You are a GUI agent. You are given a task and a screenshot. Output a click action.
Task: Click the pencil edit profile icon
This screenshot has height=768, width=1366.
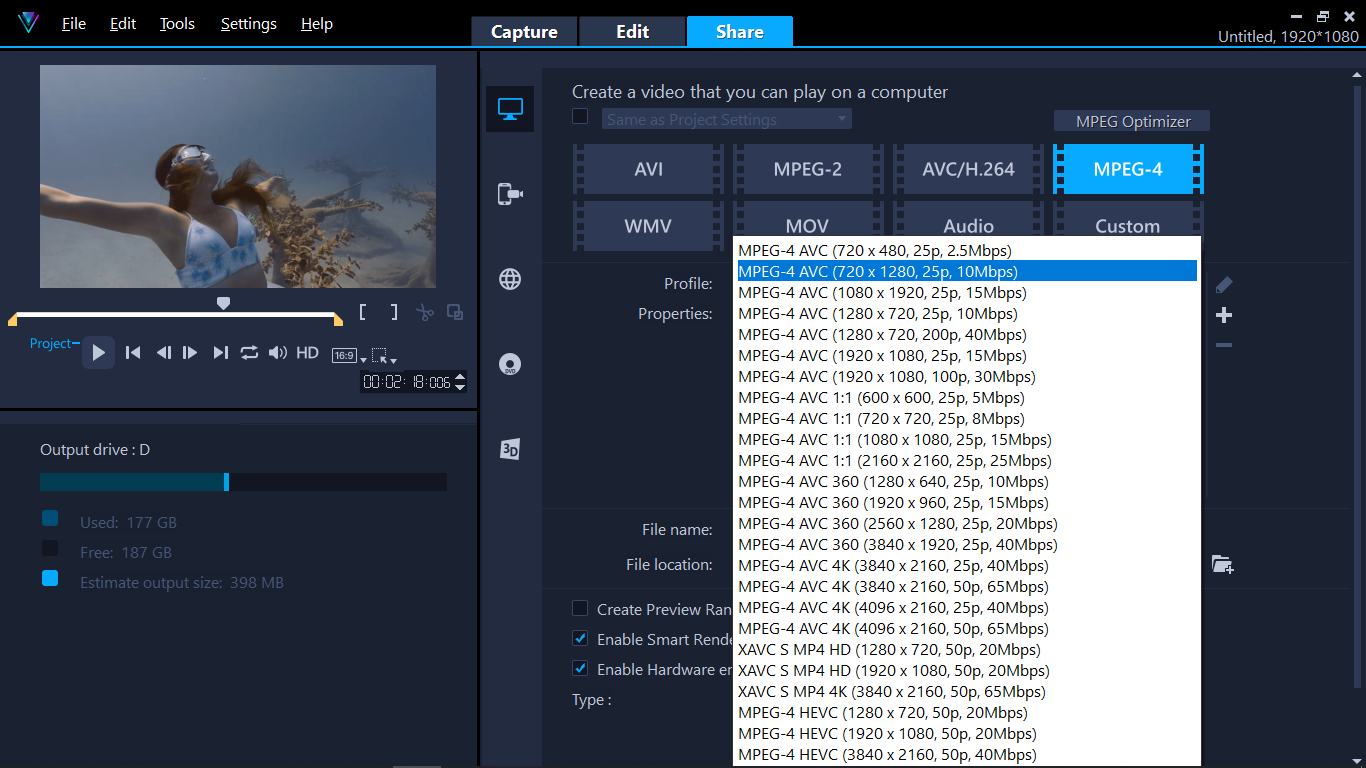tap(1224, 285)
